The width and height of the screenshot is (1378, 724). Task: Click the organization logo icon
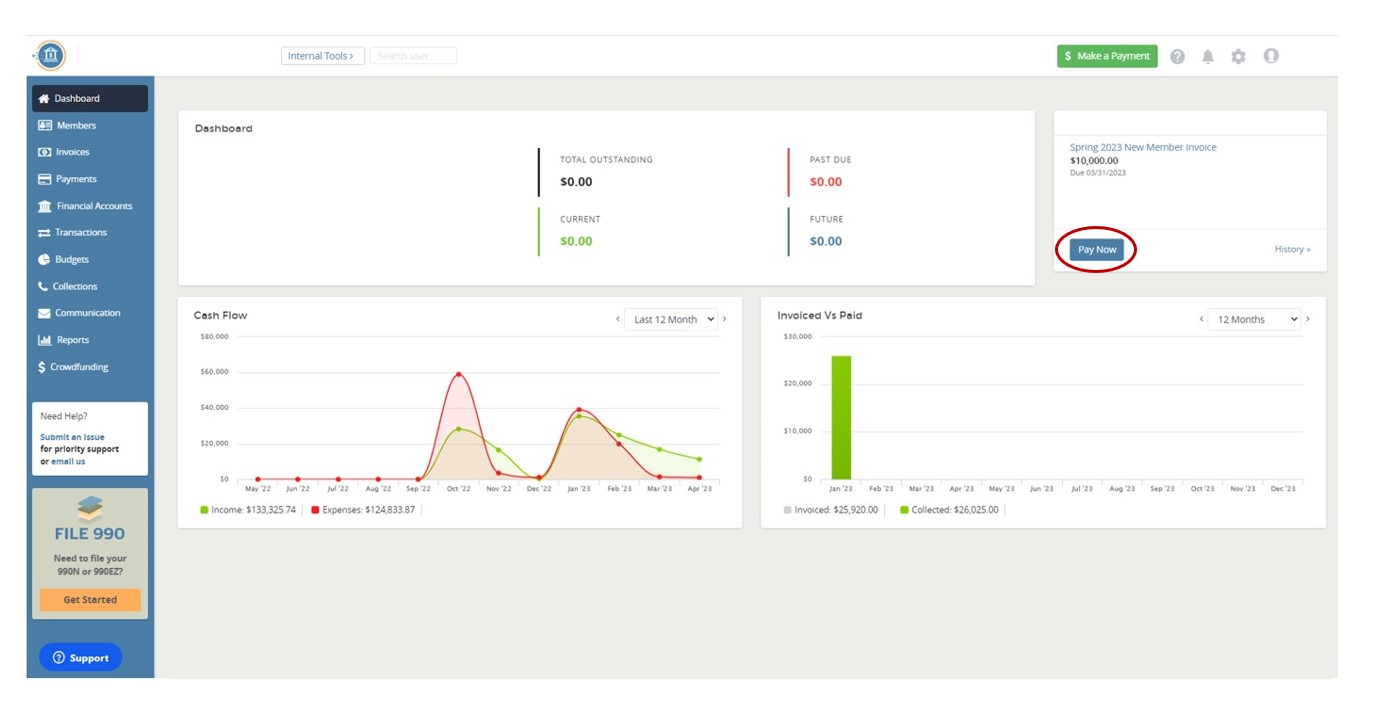(x=50, y=56)
